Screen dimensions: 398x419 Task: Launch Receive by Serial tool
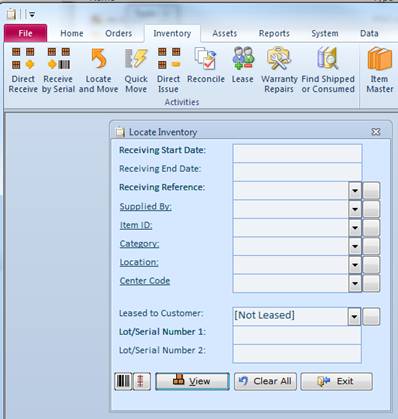point(58,70)
